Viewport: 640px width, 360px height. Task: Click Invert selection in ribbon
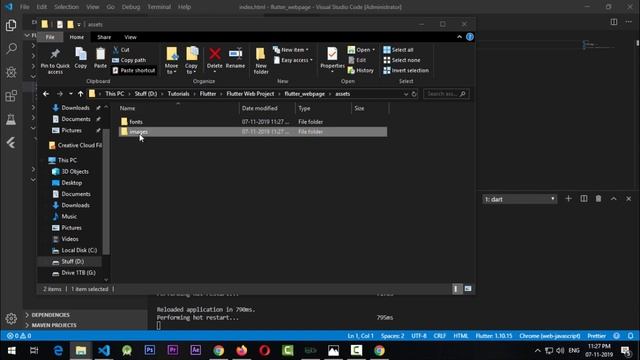[406, 70]
